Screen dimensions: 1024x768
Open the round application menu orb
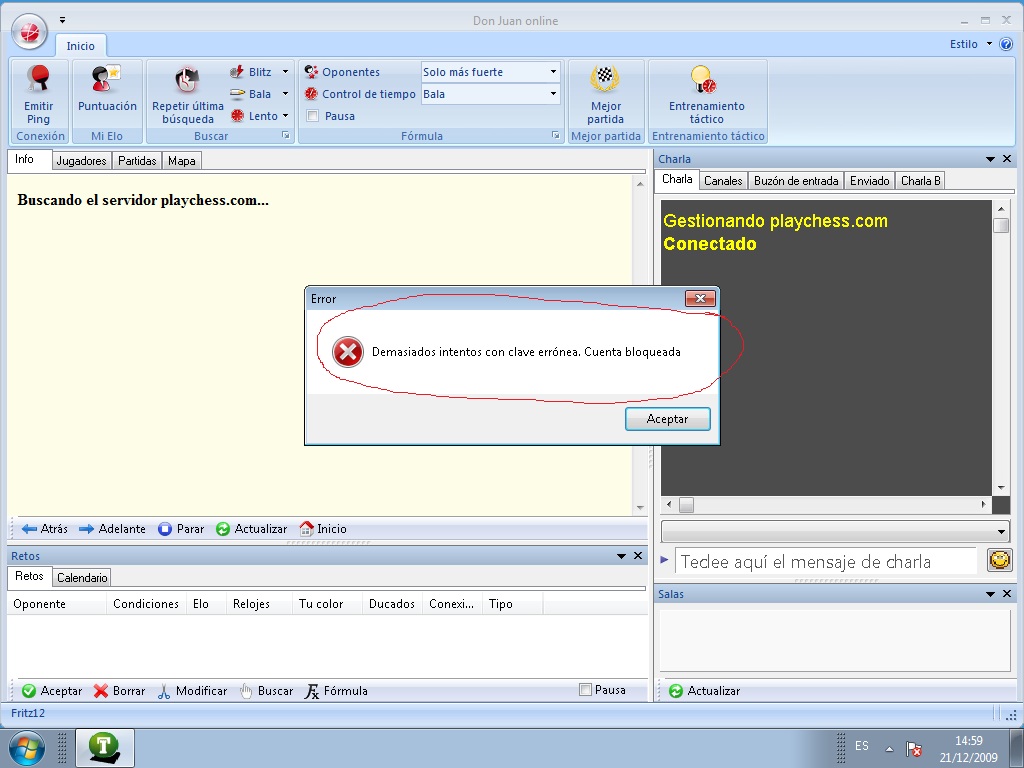[x=29, y=31]
